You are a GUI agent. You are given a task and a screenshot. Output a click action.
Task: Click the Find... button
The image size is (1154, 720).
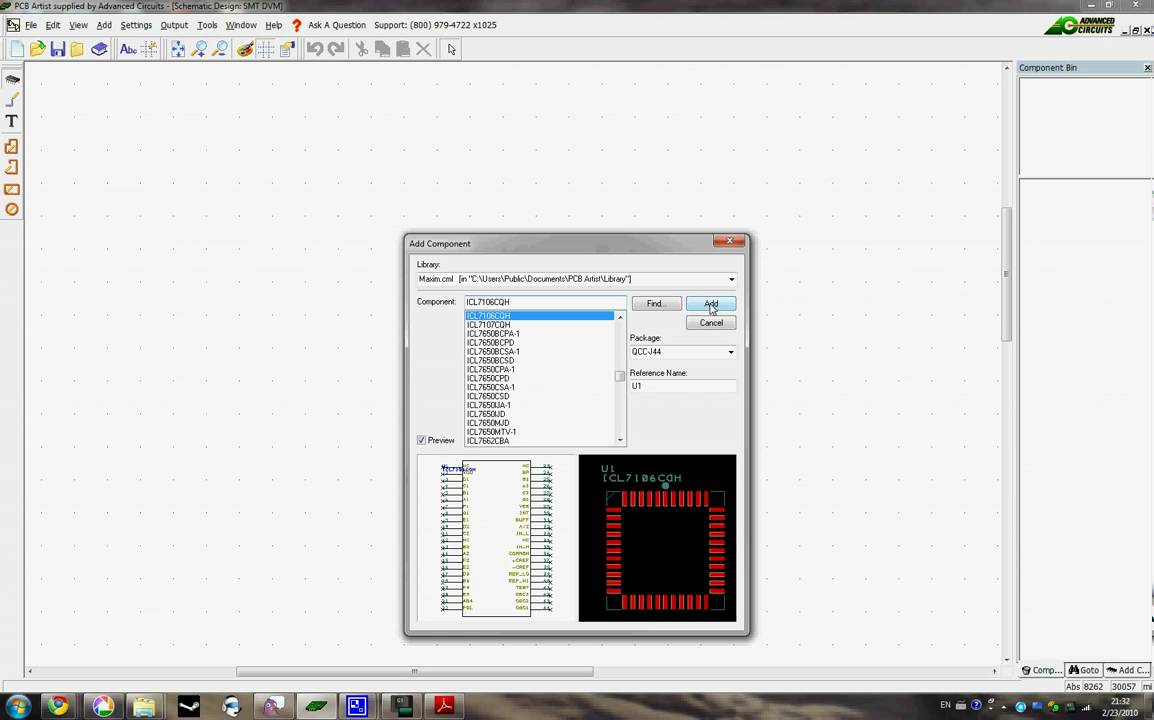656,303
